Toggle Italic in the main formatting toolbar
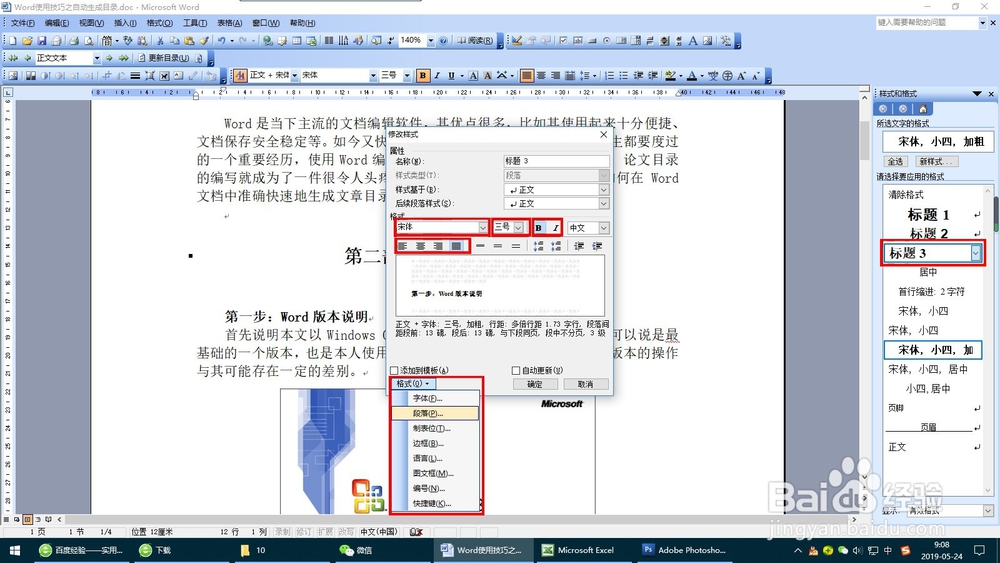1000x563 pixels. pyautogui.click(x=438, y=75)
